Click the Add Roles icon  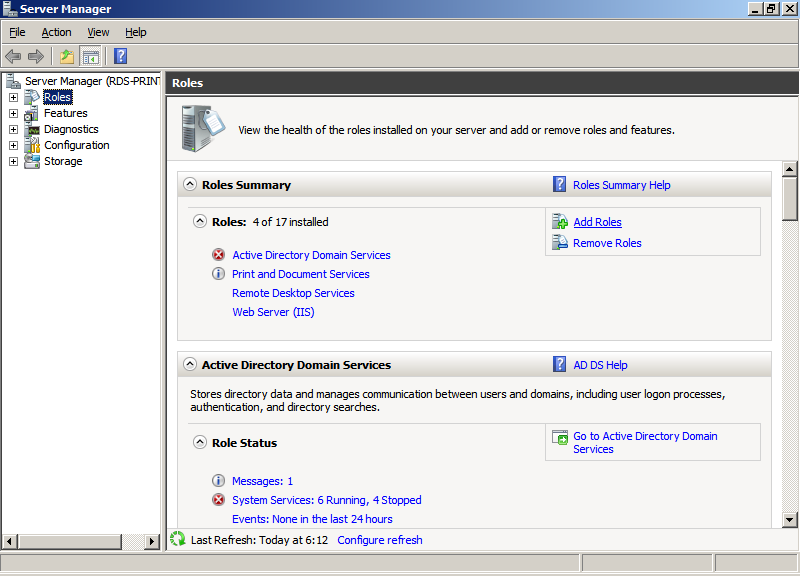[560, 222]
